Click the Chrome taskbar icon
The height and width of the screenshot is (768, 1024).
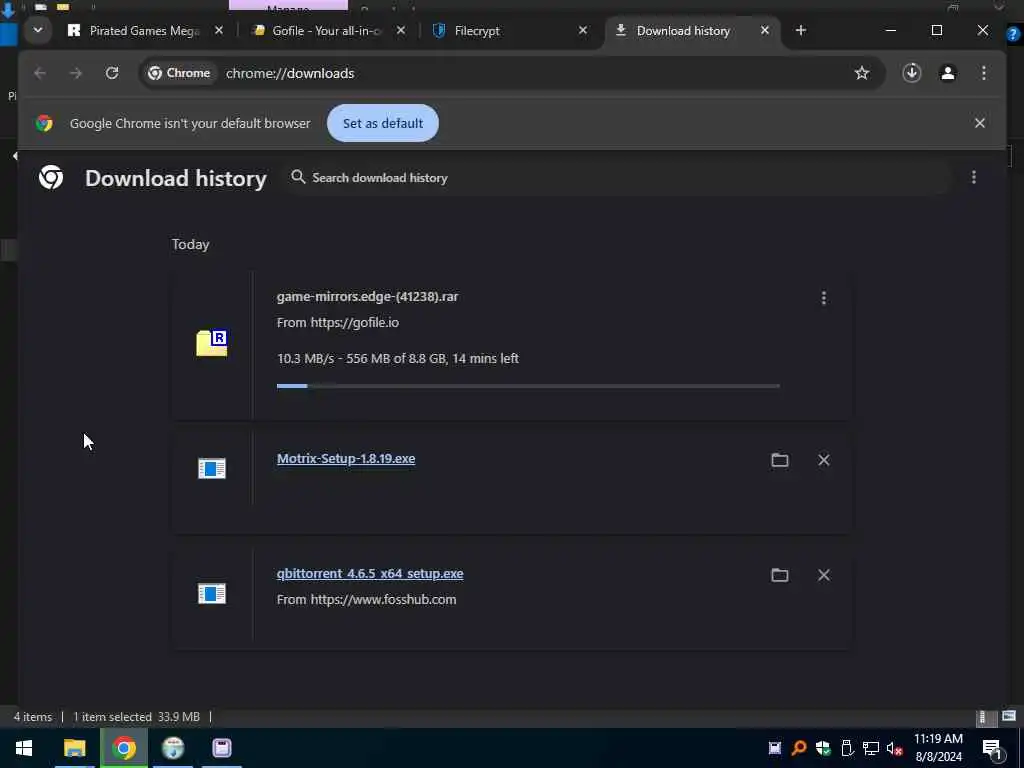123,748
